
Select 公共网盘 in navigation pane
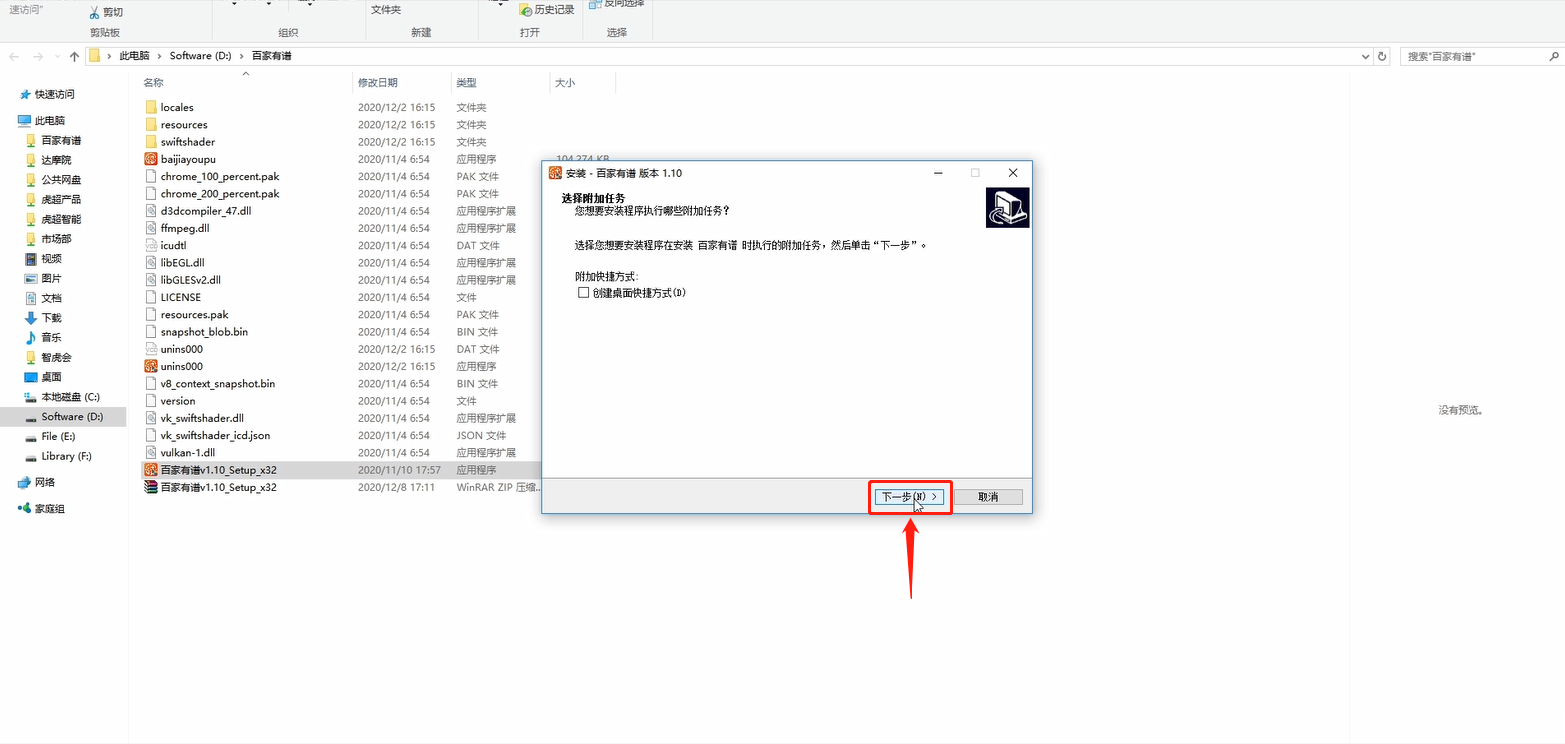61,180
